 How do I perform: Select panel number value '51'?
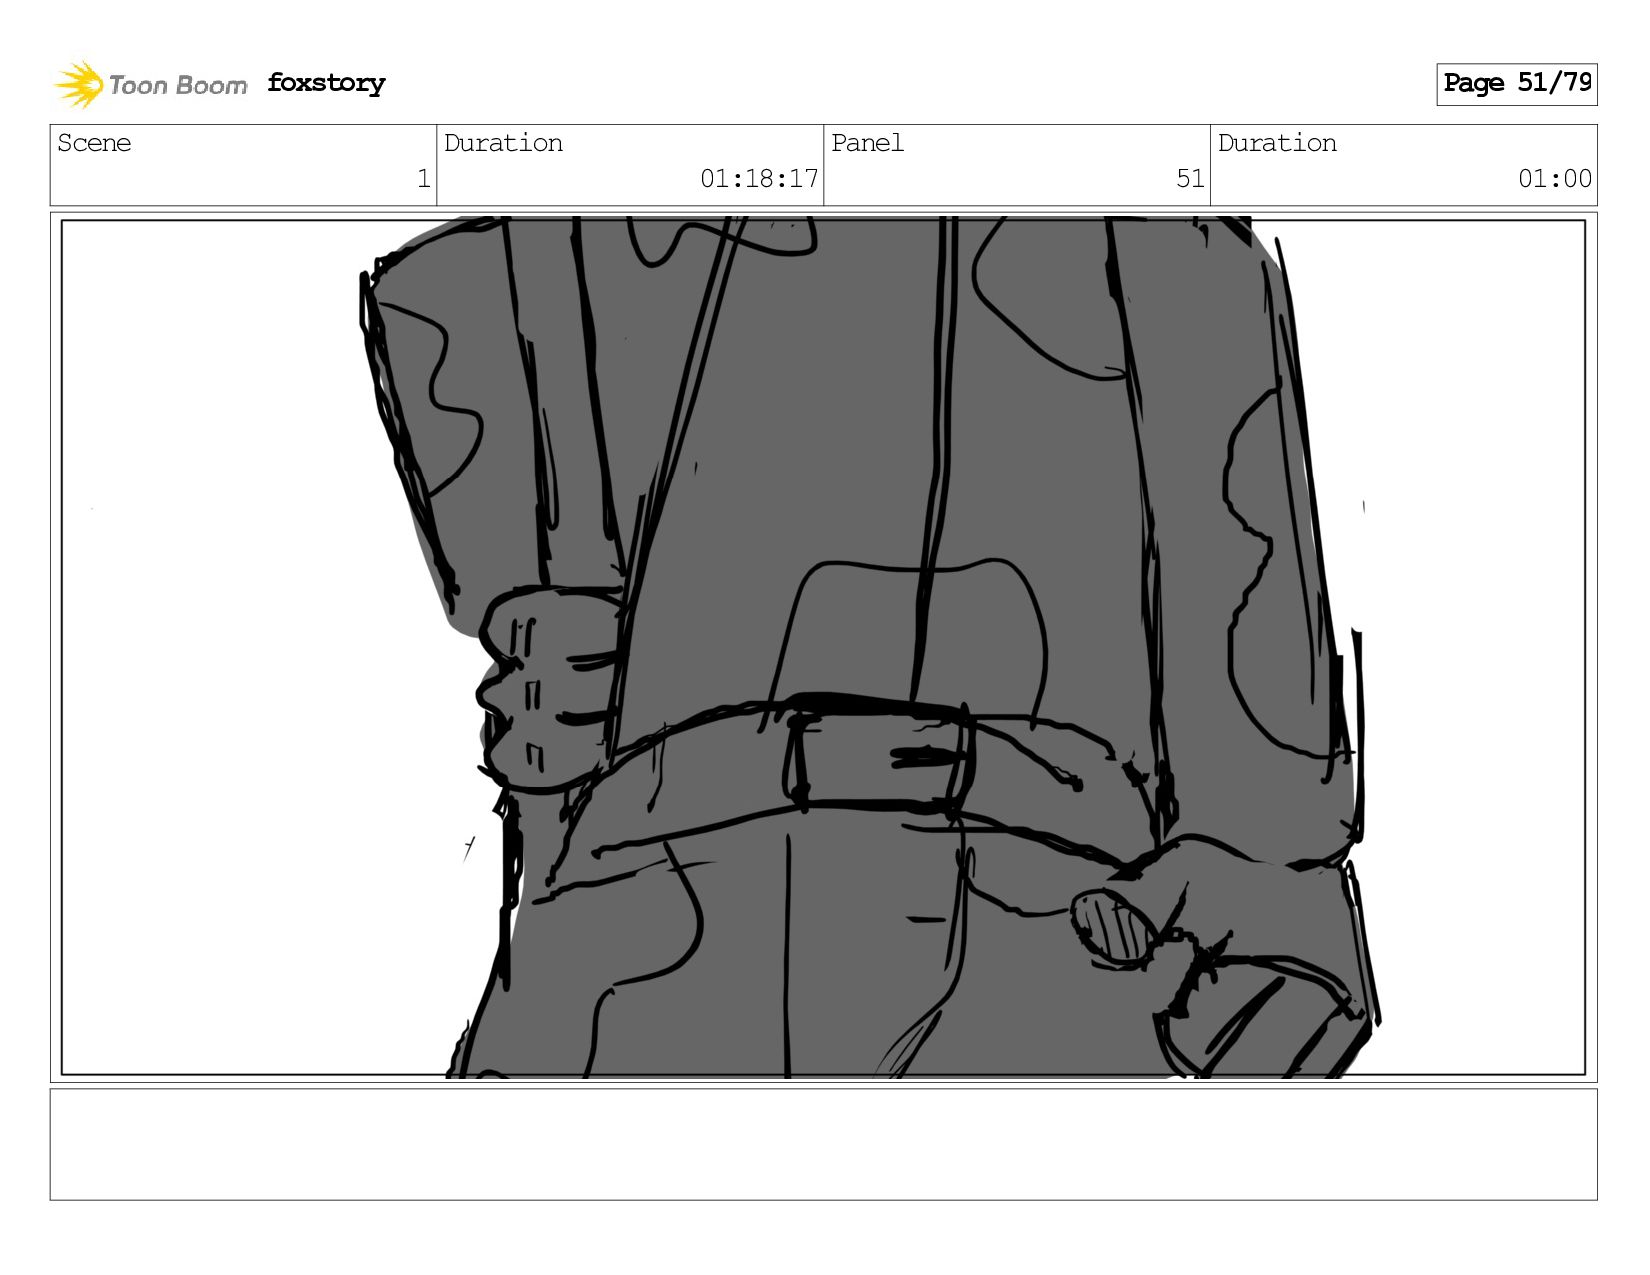click(1190, 179)
